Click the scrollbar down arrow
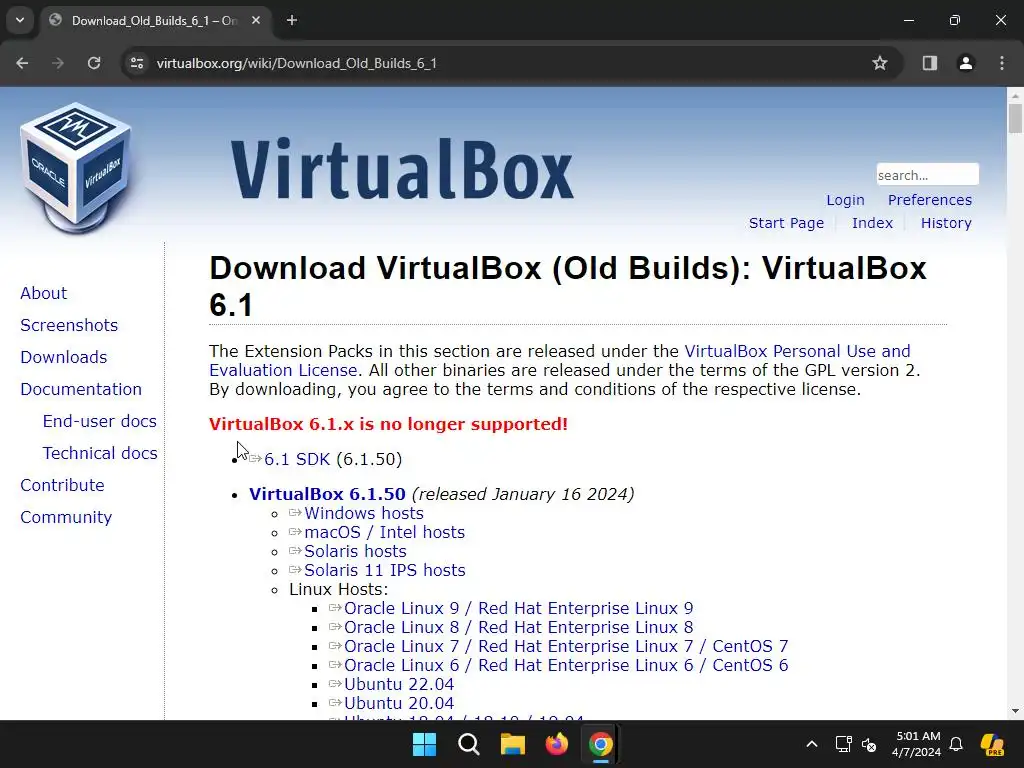Image resolution: width=1024 pixels, height=768 pixels. (x=1015, y=711)
